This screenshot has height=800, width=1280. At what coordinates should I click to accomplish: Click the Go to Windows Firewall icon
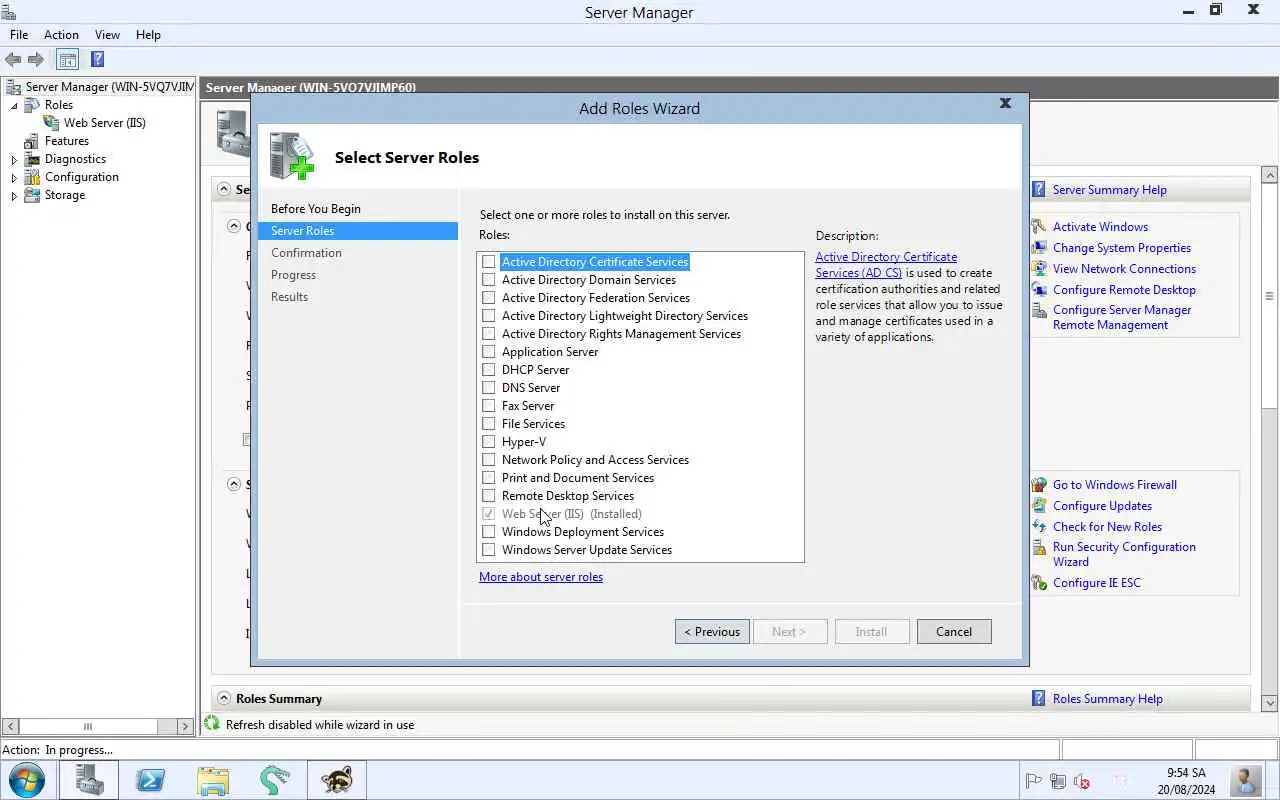click(1039, 485)
